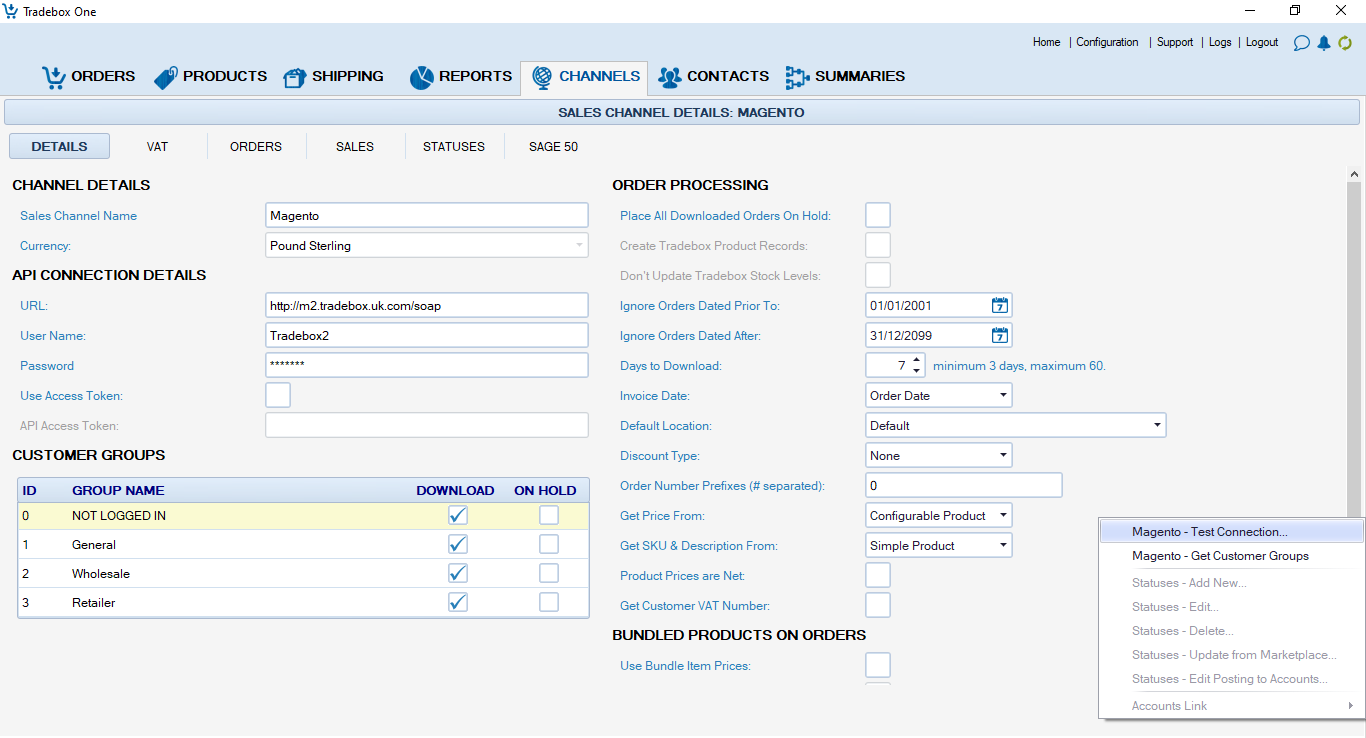1366x738 pixels.
Task: Expand Accounts Link submenu
Action: tap(1231, 706)
